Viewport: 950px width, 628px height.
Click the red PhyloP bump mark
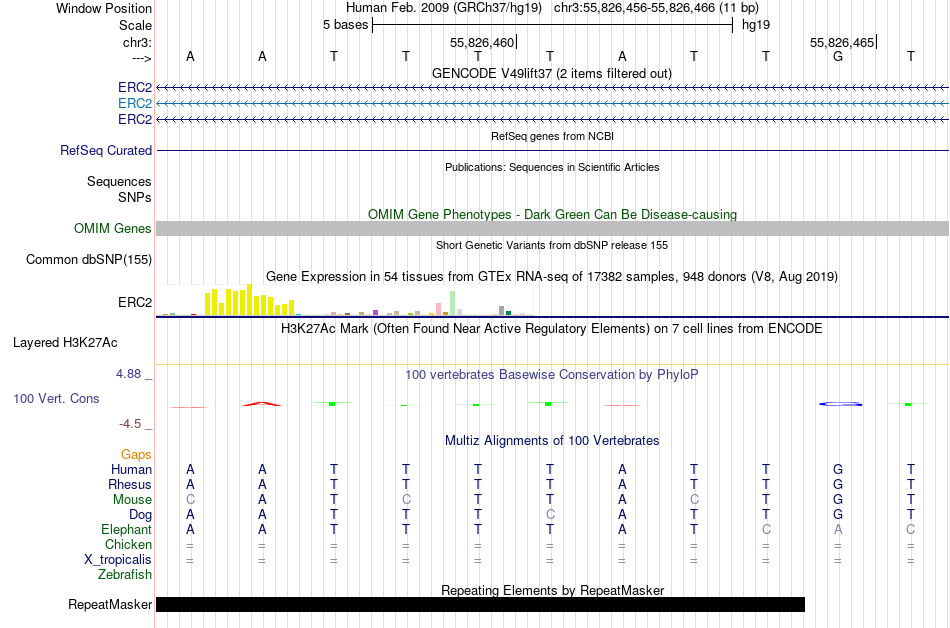coord(262,403)
